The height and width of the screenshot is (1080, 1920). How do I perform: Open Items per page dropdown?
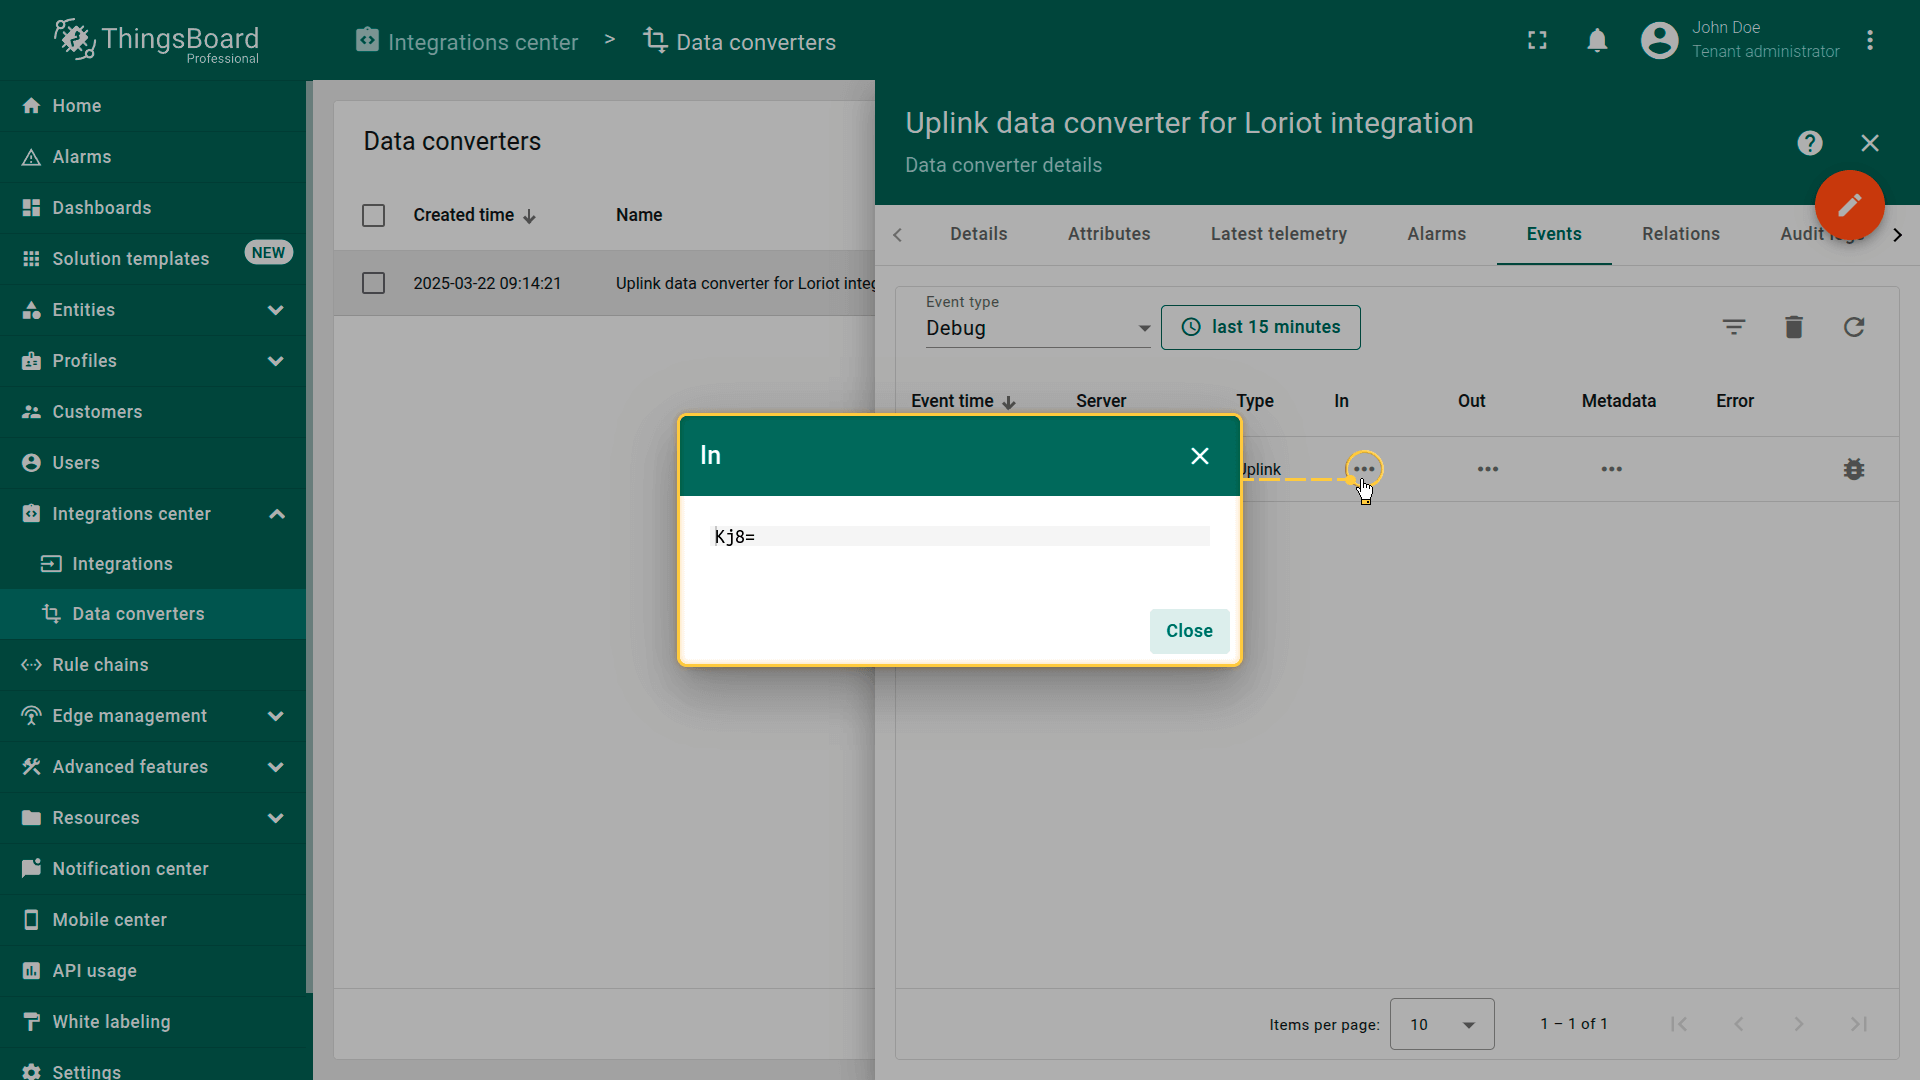pos(1441,1024)
